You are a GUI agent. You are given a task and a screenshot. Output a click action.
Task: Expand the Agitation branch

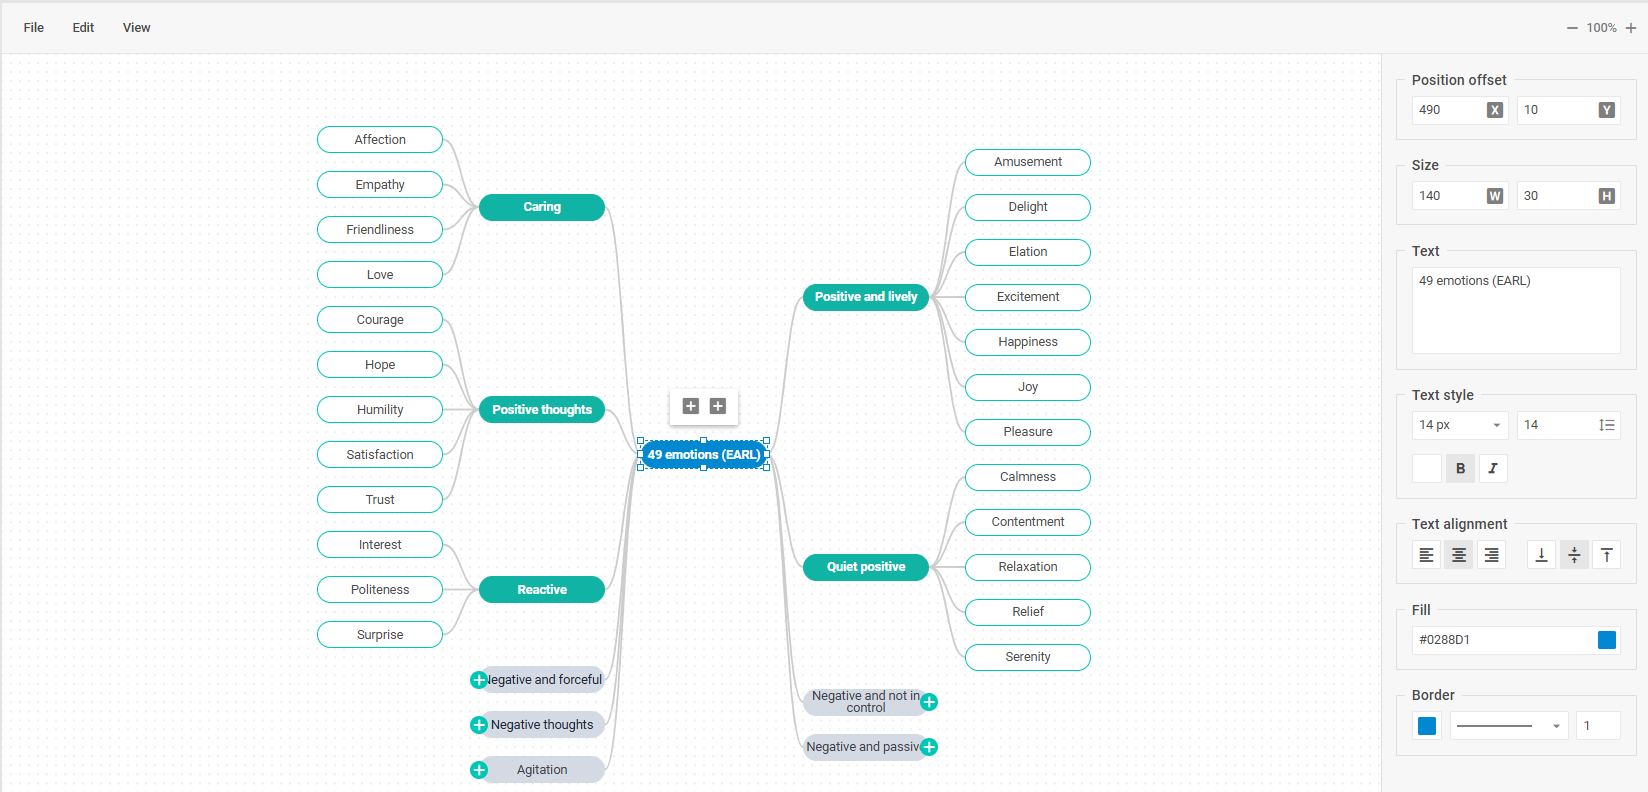pyautogui.click(x=479, y=770)
